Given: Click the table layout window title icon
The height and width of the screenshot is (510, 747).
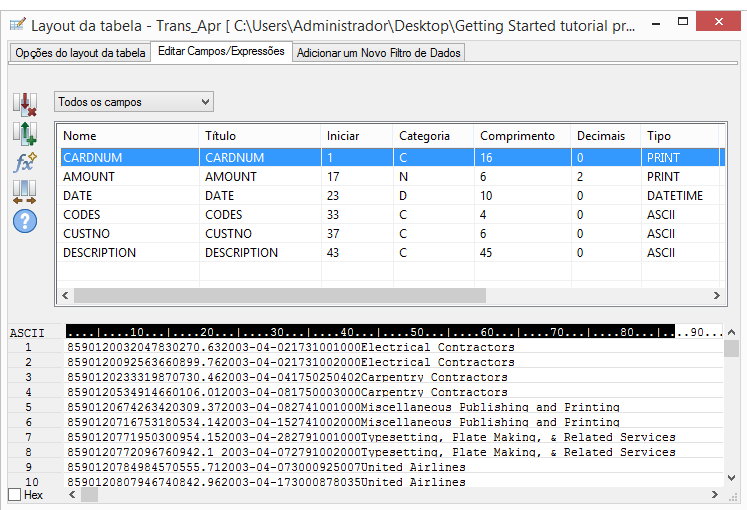Looking at the screenshot, I should click(x=16, y=23).
